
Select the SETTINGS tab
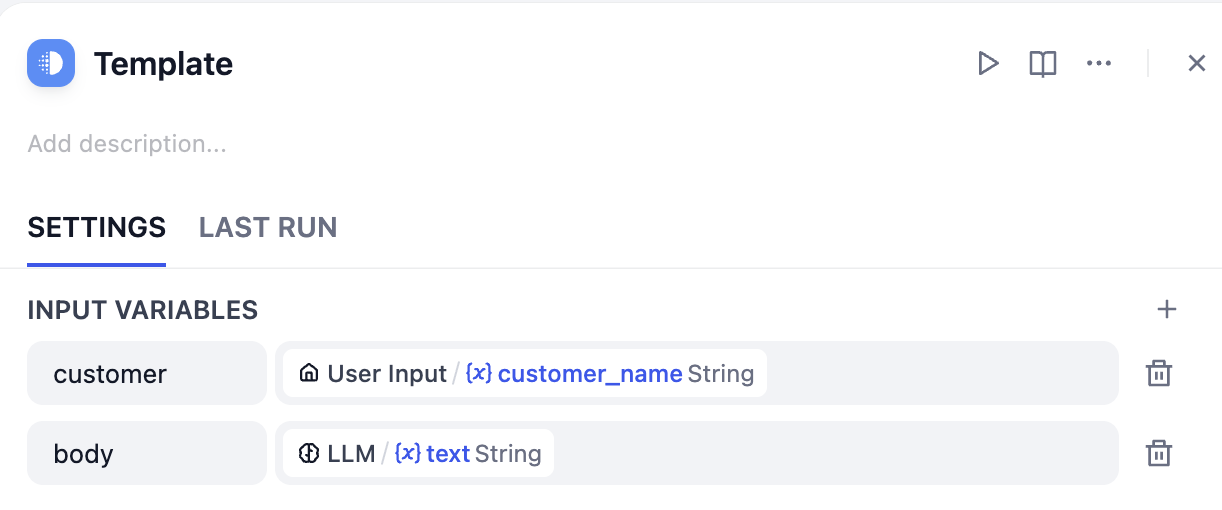tap(96, 228)
